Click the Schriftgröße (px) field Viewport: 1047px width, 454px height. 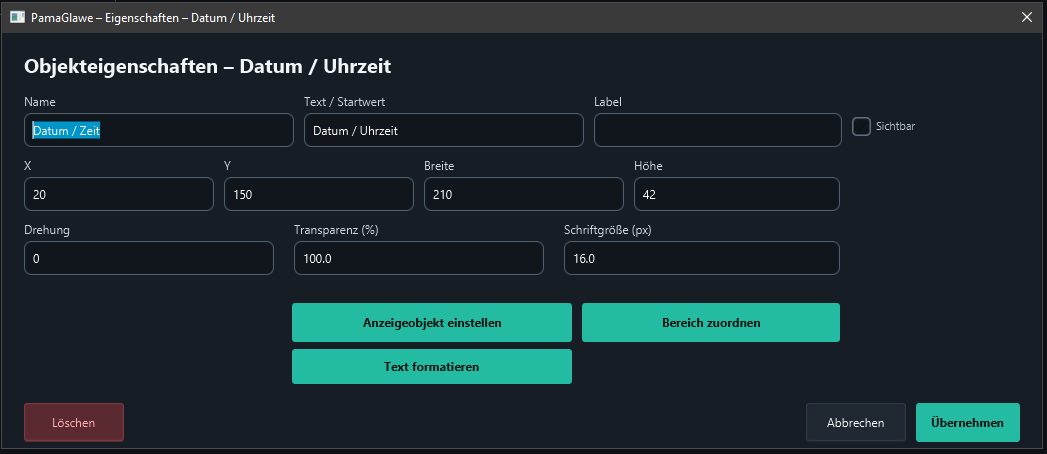coord(702,258)
